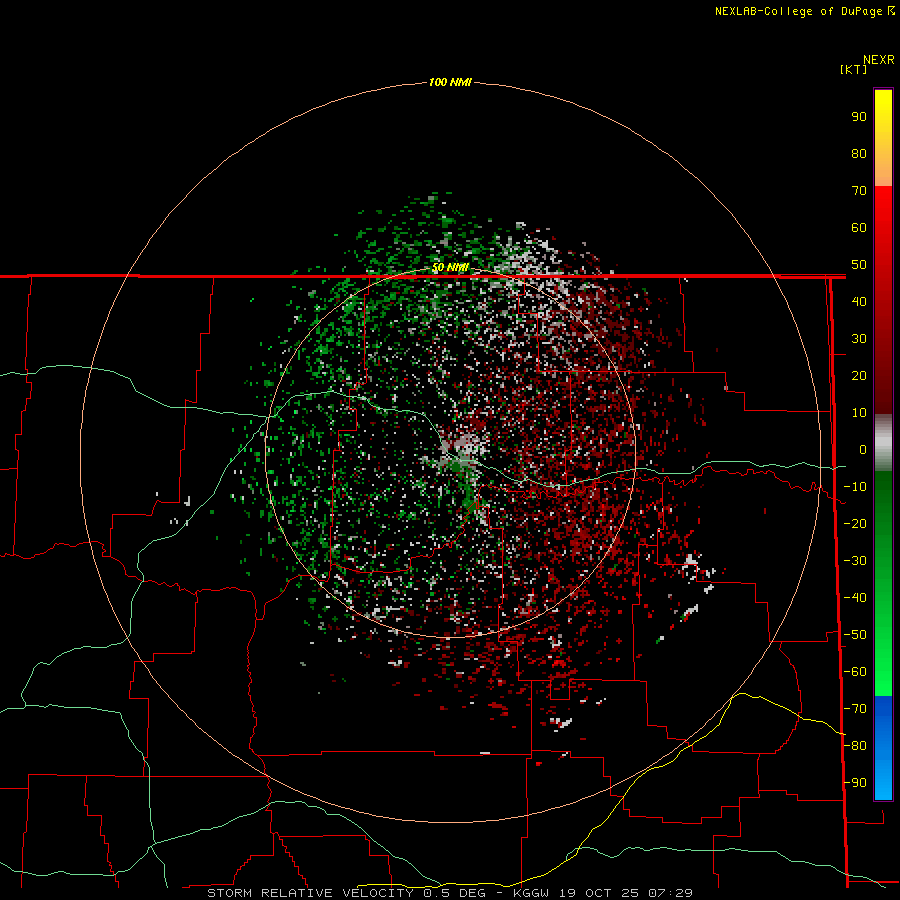Click the gray echo cluster at the radar center

[463, 449]
